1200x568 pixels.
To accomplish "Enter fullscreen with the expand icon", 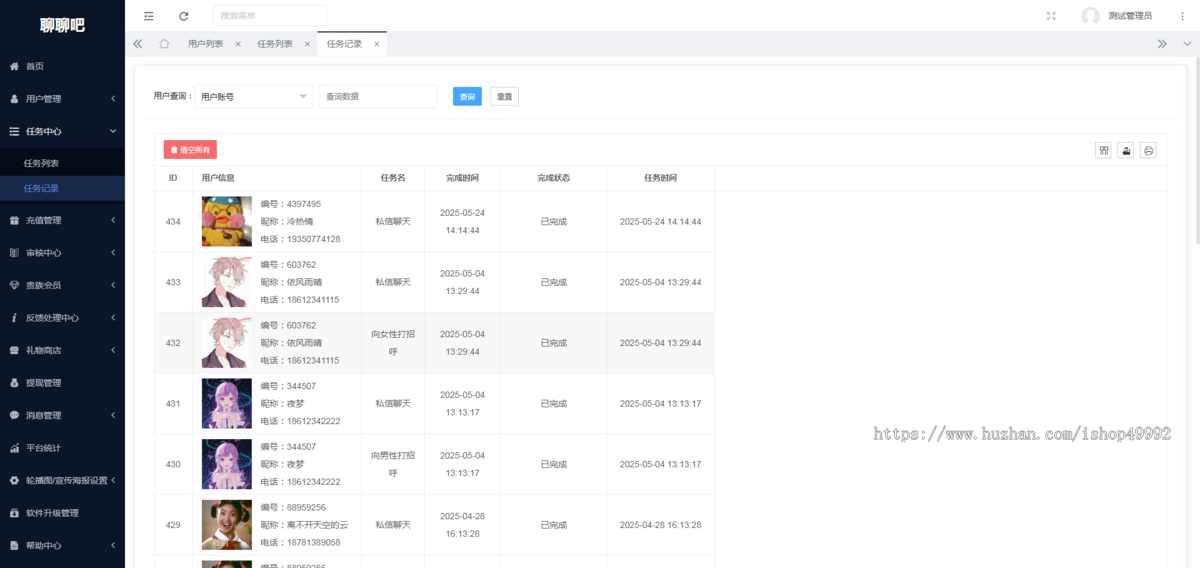I will (1051, 16).
